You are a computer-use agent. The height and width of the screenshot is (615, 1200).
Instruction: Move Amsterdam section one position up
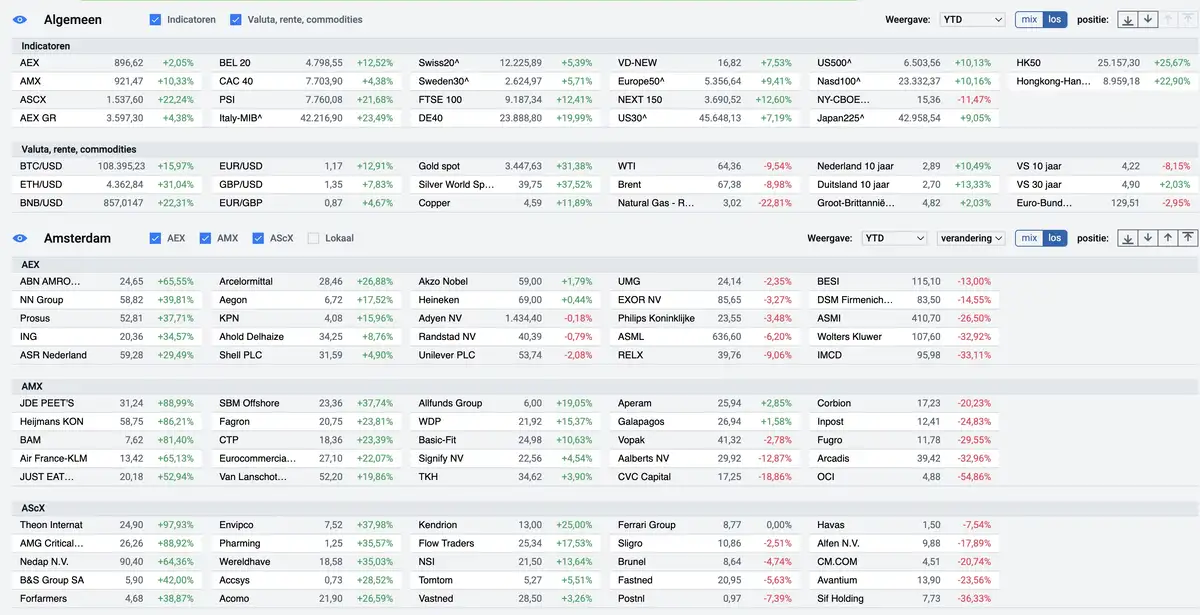1168,238
